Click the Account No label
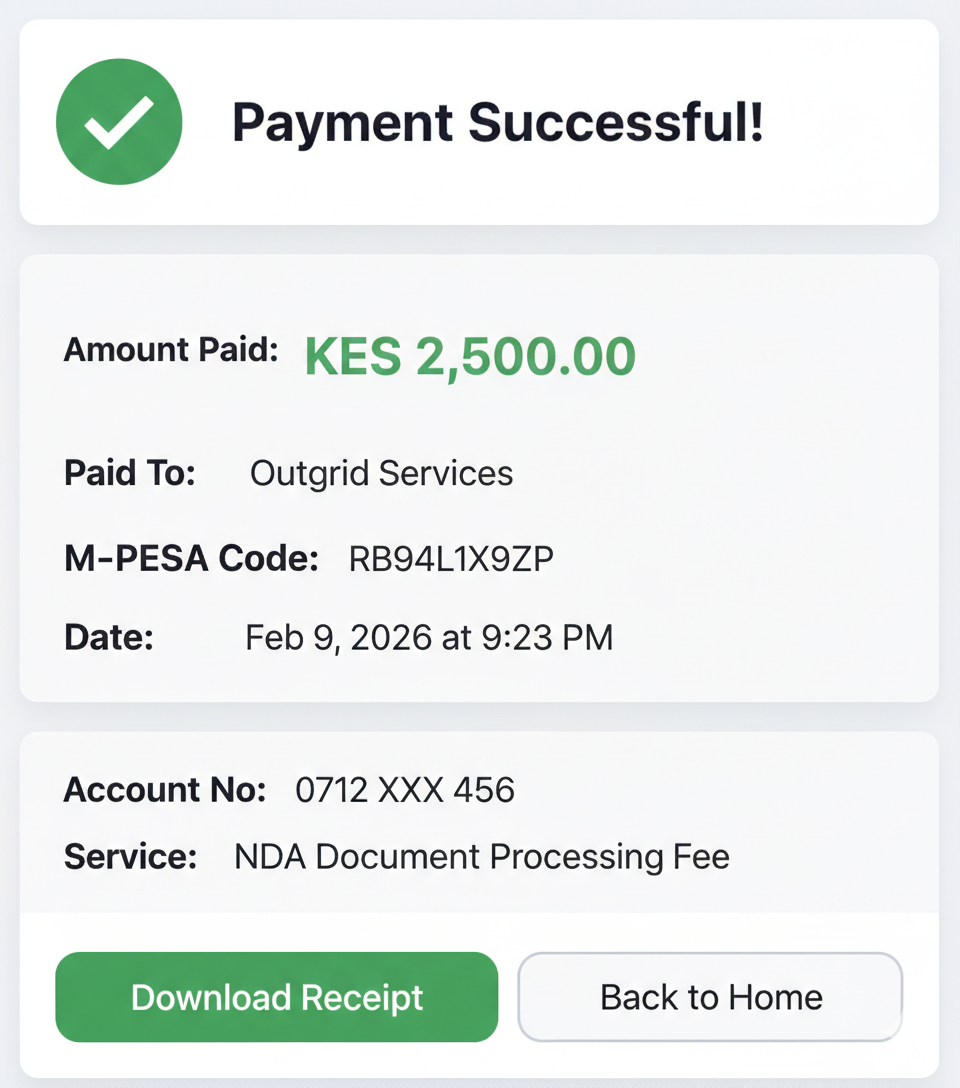This screenshot has height=1088, width=960. [165, 790]
